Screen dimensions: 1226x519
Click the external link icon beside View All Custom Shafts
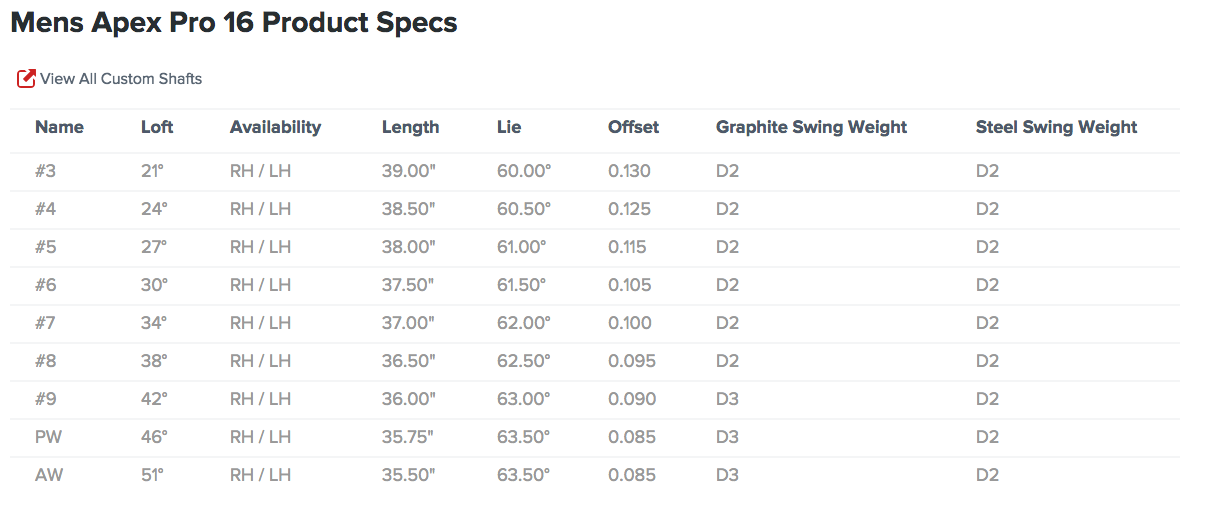(x=27, y=78)
